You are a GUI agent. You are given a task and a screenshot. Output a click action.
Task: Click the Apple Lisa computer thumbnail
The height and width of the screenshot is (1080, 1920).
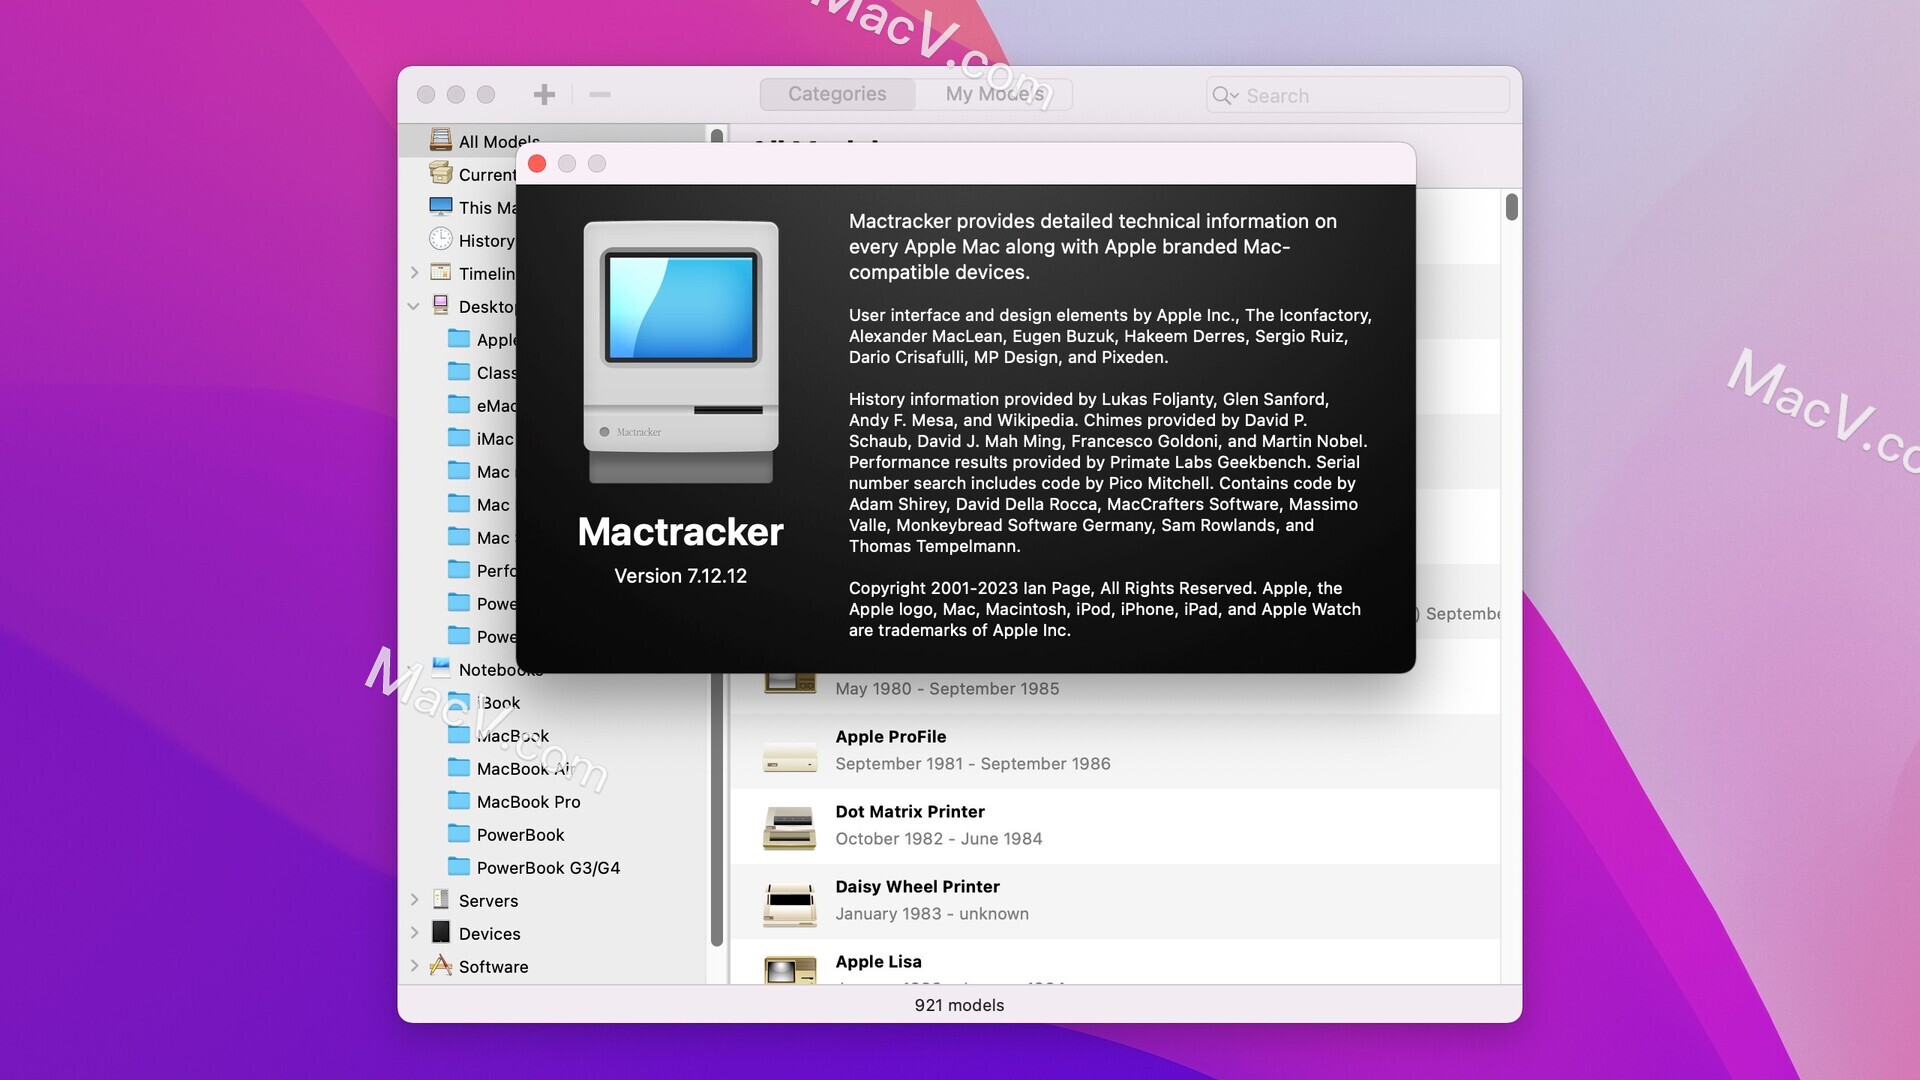point(790,970)
